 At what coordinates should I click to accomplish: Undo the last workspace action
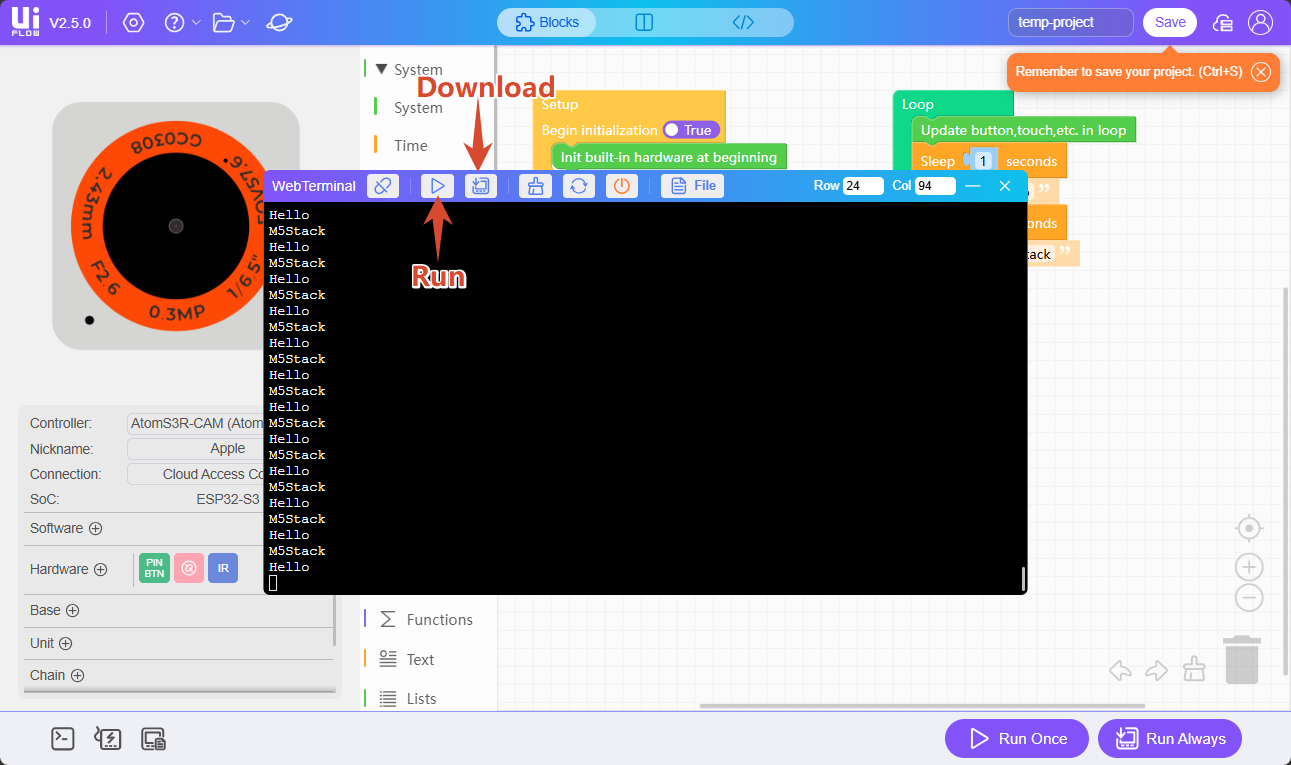point(1120,670)
